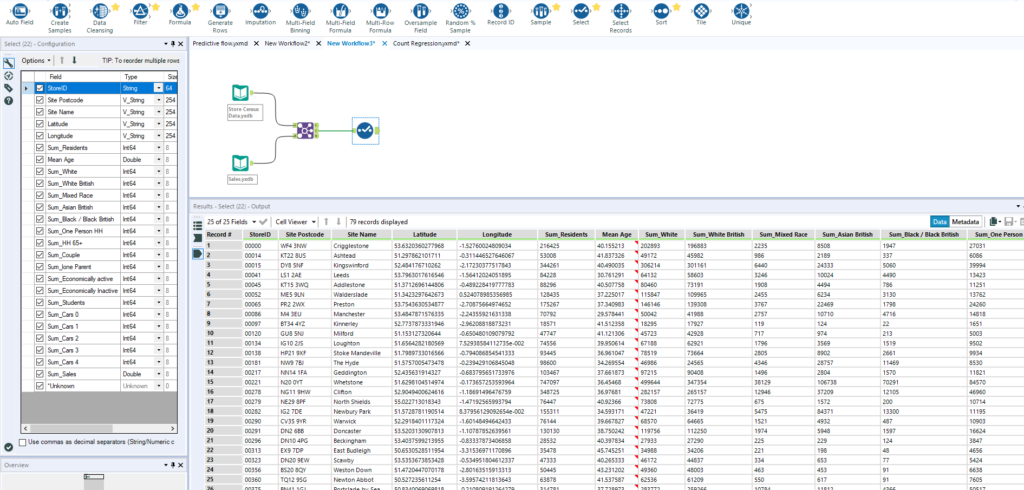Open the Site Postcode type dropdown
Screen dimensions: 1024x490
tap(159, 100)
